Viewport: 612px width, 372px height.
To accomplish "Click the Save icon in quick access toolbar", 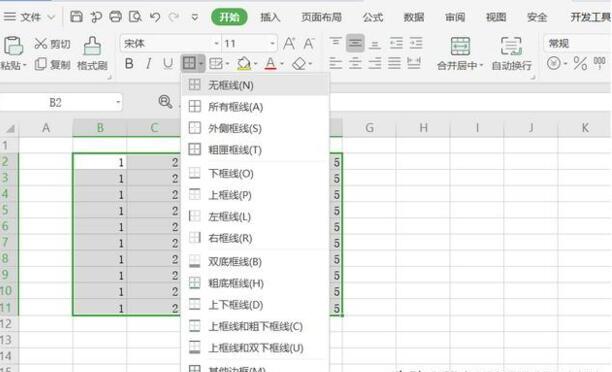I will click(76, 16).
